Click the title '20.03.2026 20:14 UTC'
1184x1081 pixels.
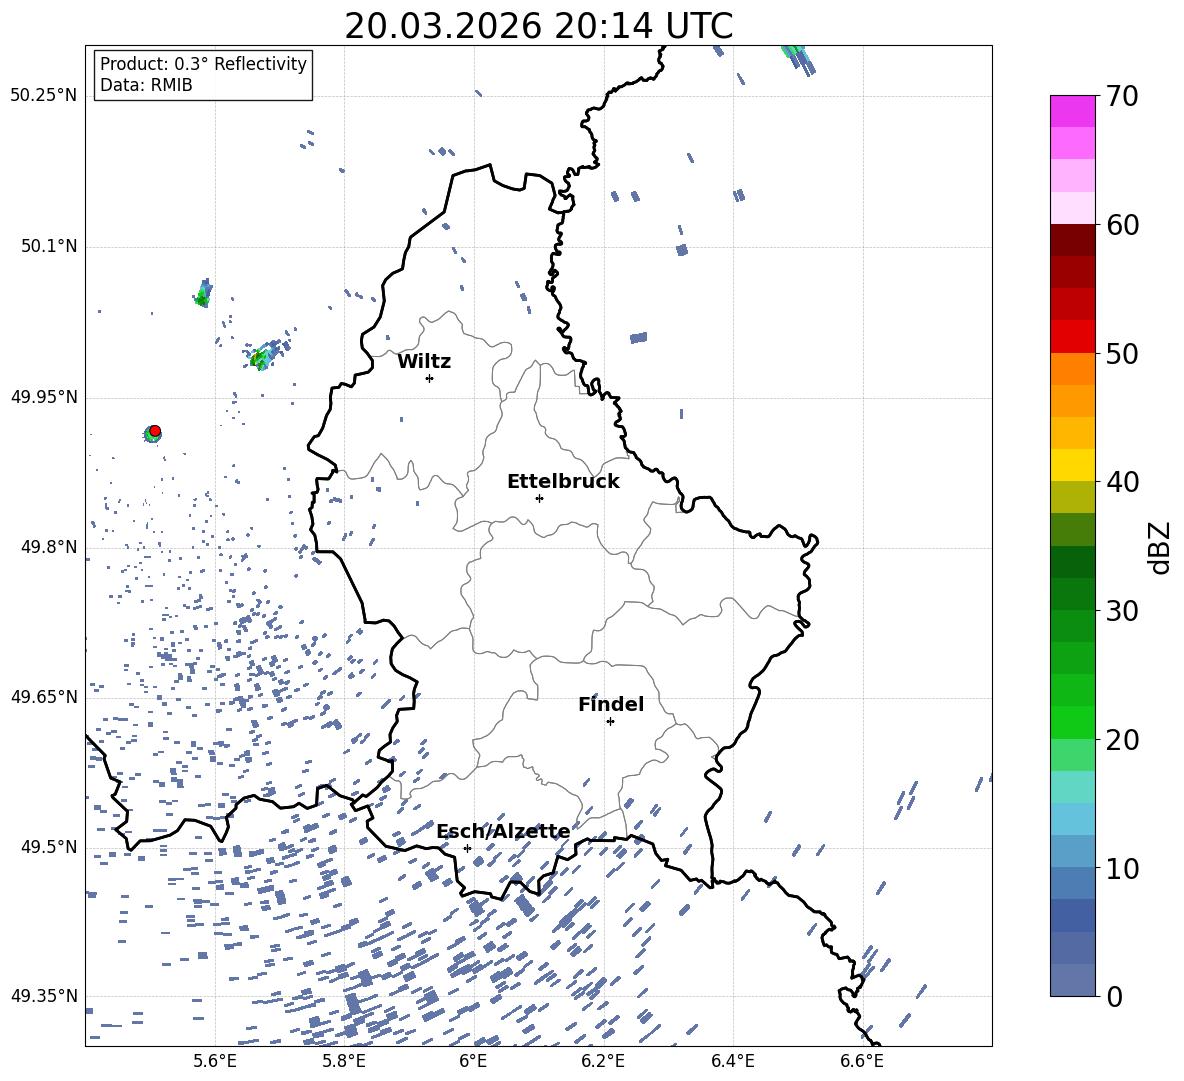point(538,26)
